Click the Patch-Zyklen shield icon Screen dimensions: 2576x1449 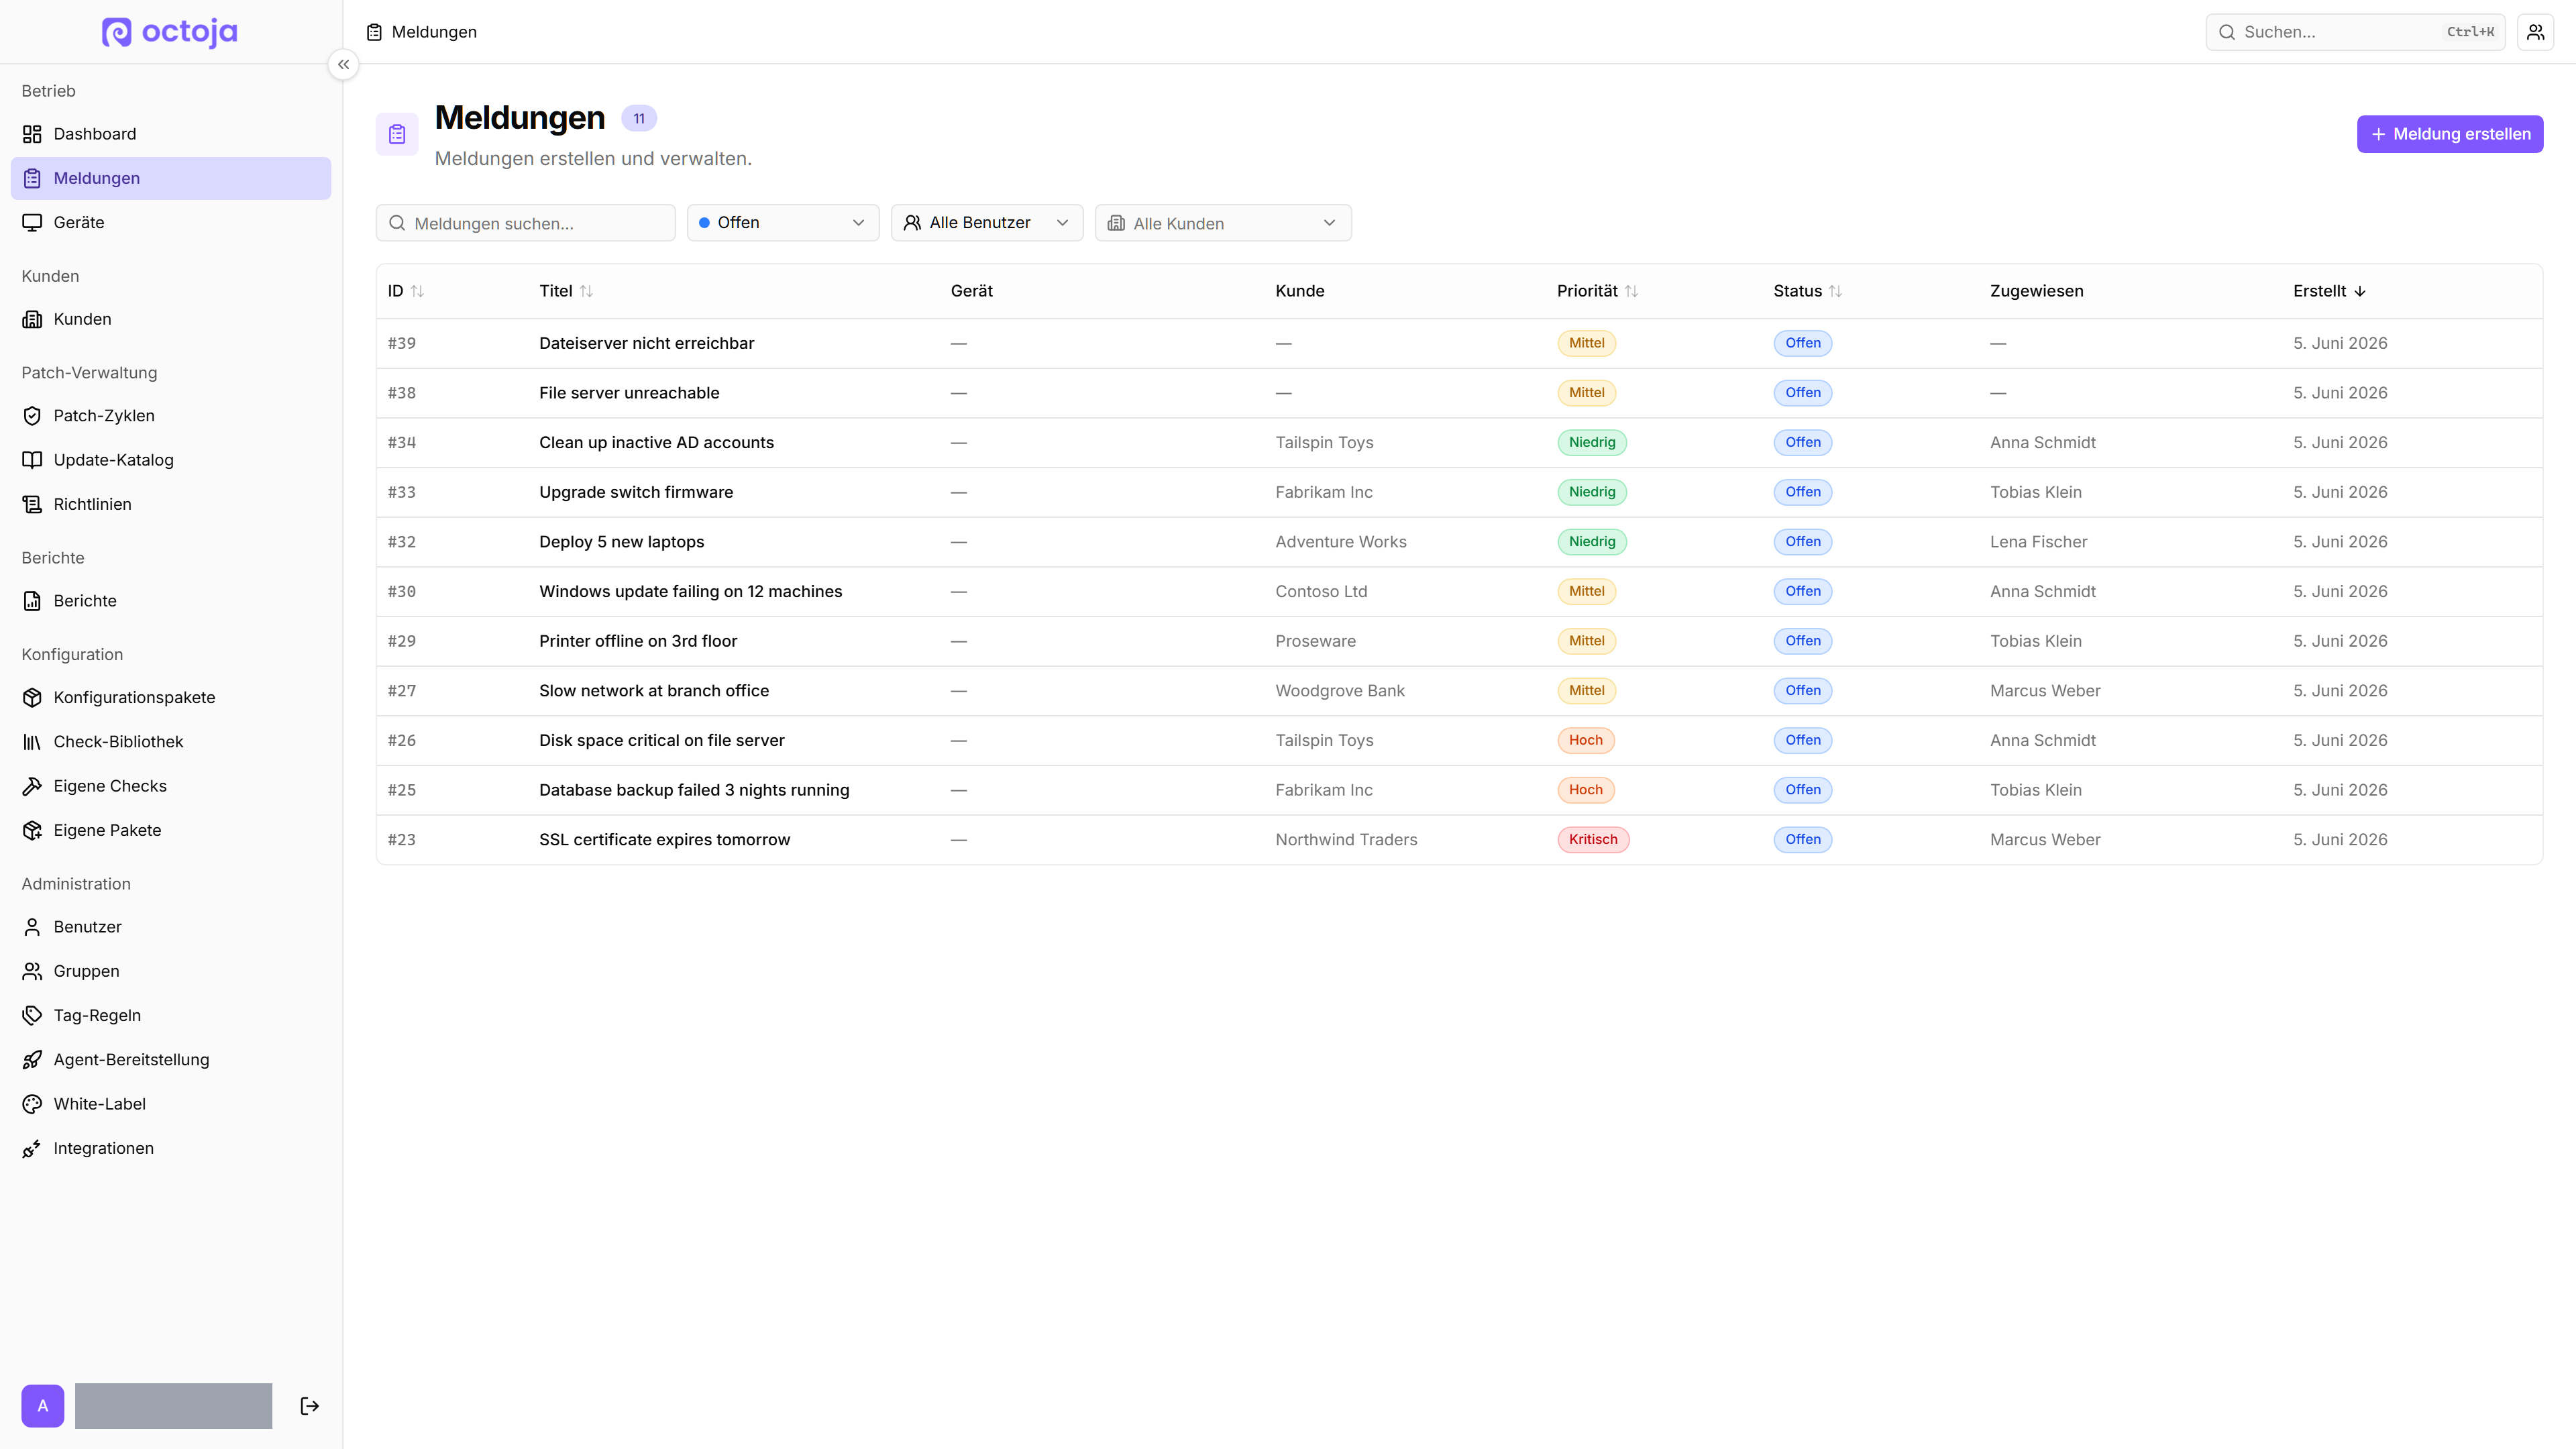click(32, 416)
